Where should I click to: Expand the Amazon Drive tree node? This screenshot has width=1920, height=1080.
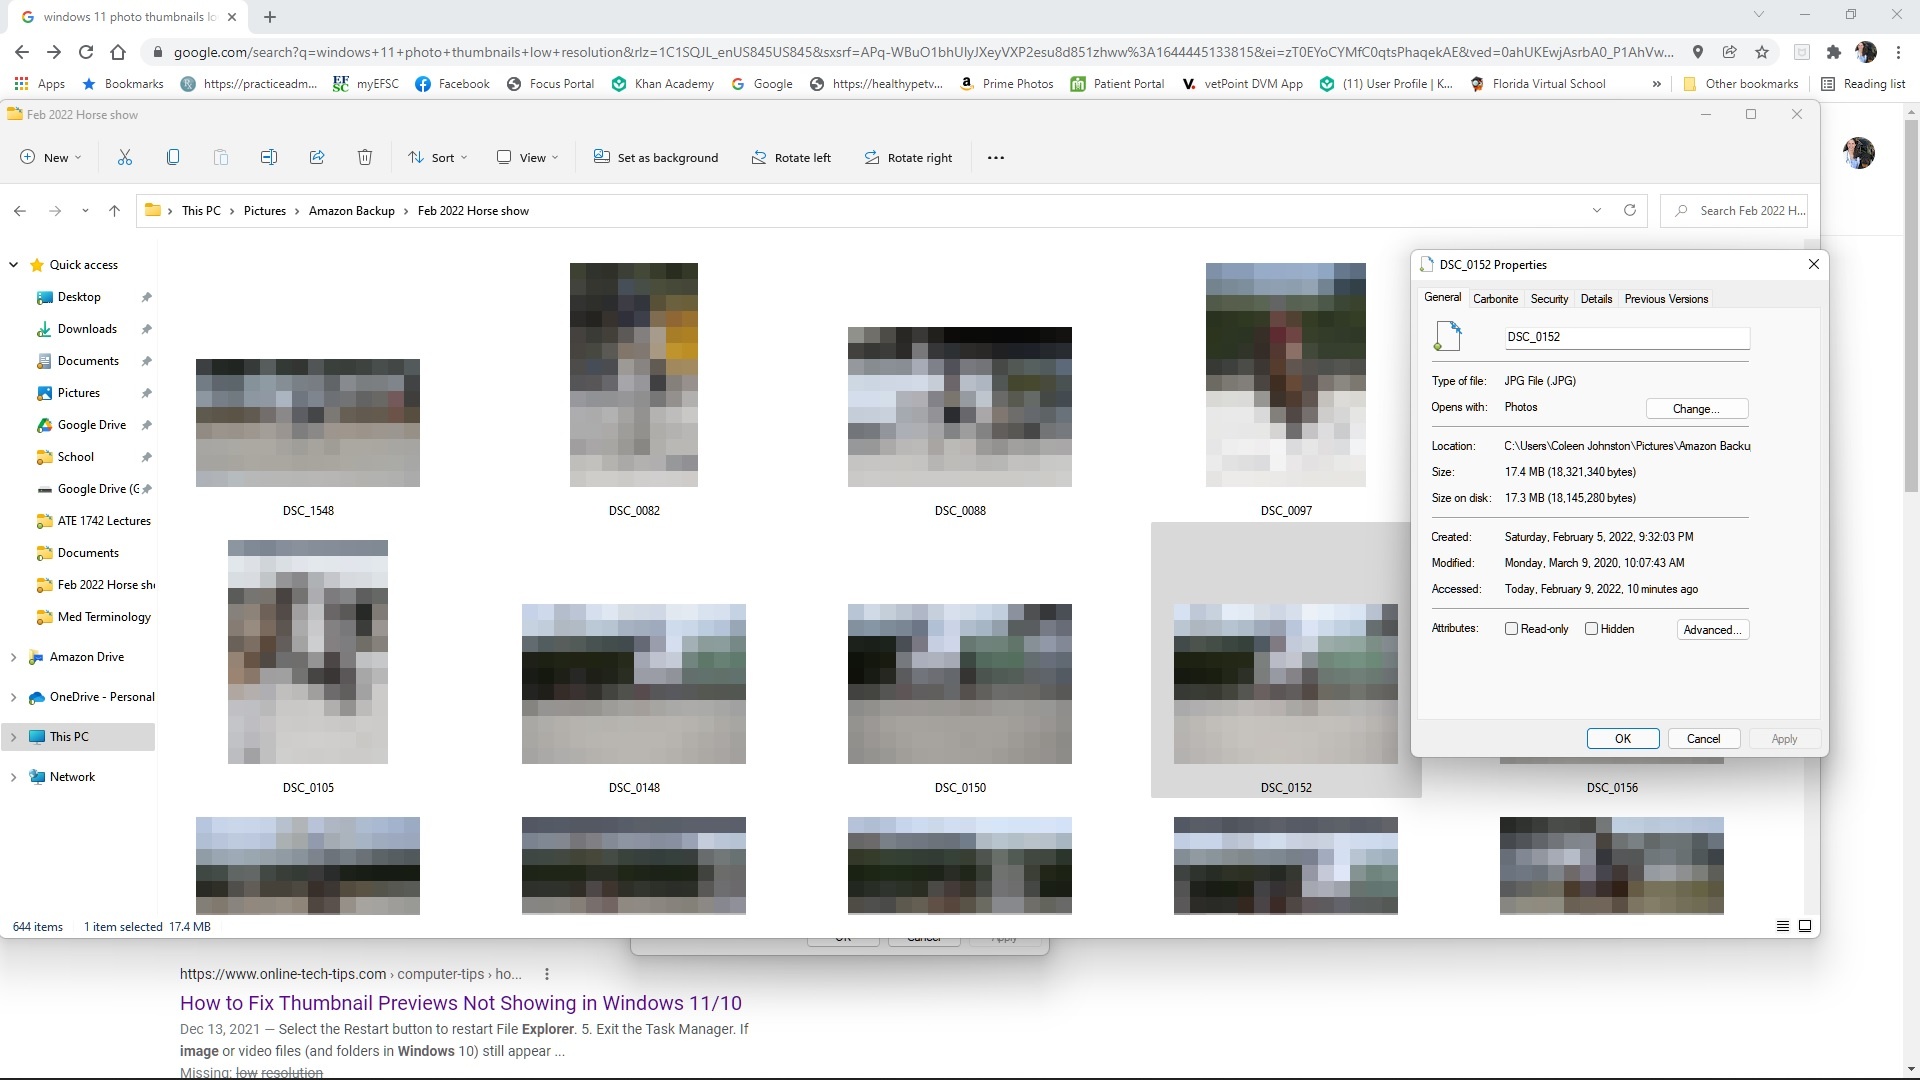(13, 657)
